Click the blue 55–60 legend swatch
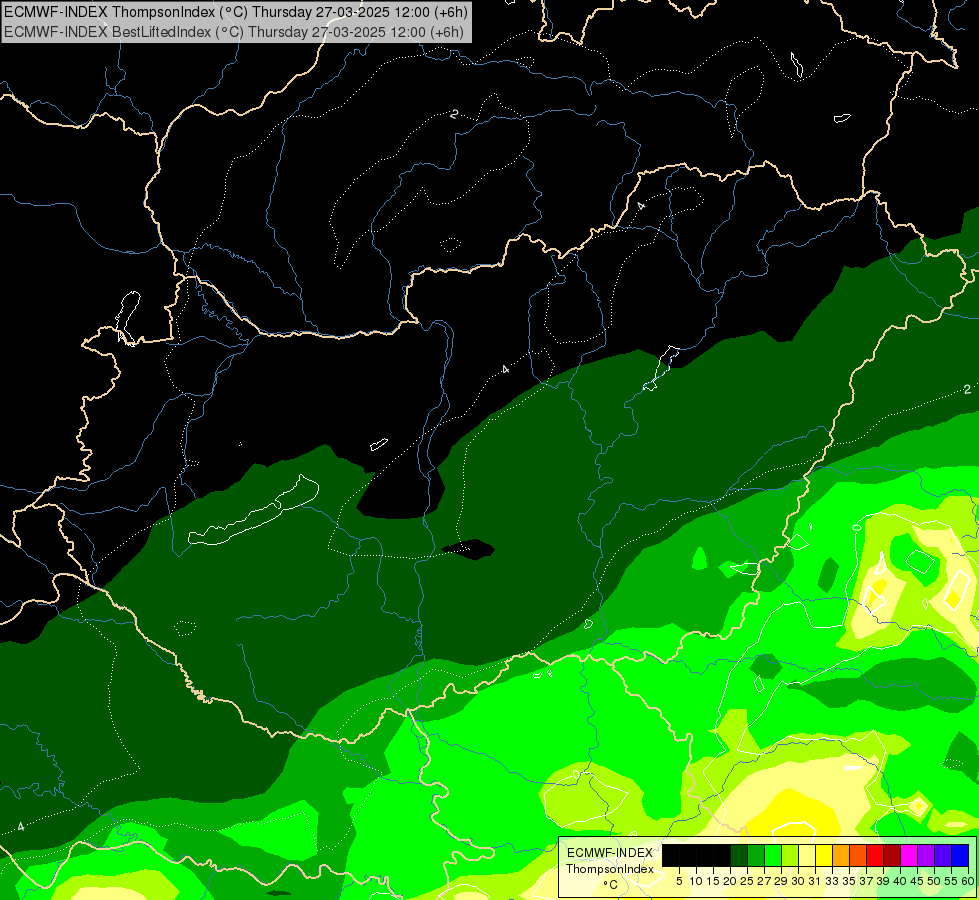This screenshot has height=900, width=979. [x=960, y=855]
